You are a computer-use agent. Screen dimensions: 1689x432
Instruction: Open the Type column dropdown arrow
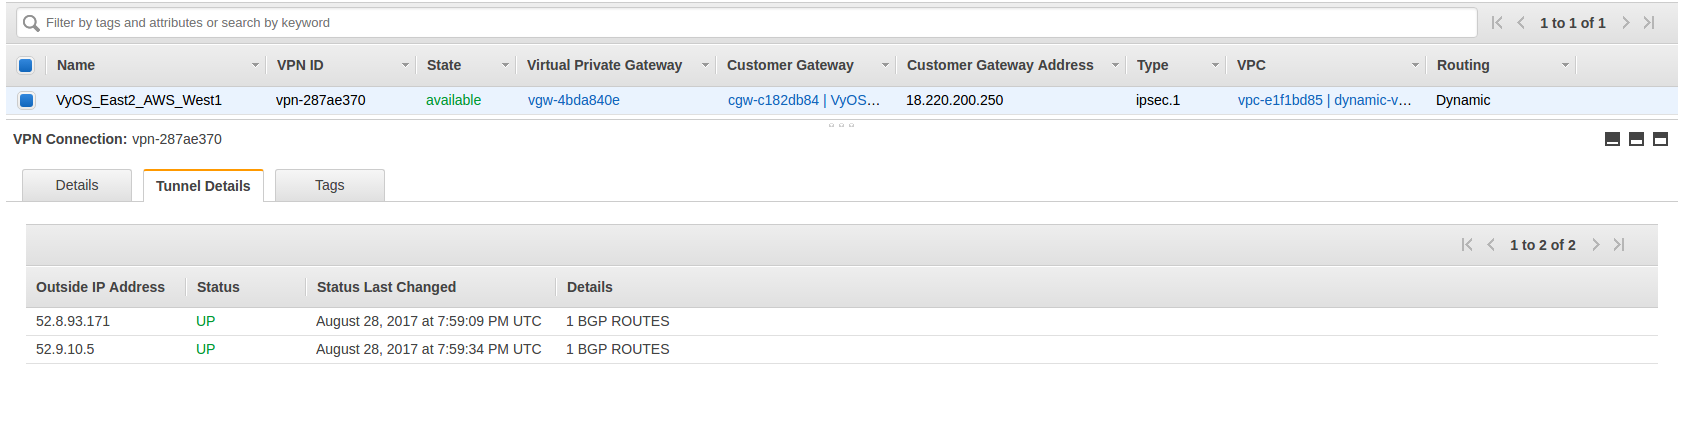[x=1215, y=65]
